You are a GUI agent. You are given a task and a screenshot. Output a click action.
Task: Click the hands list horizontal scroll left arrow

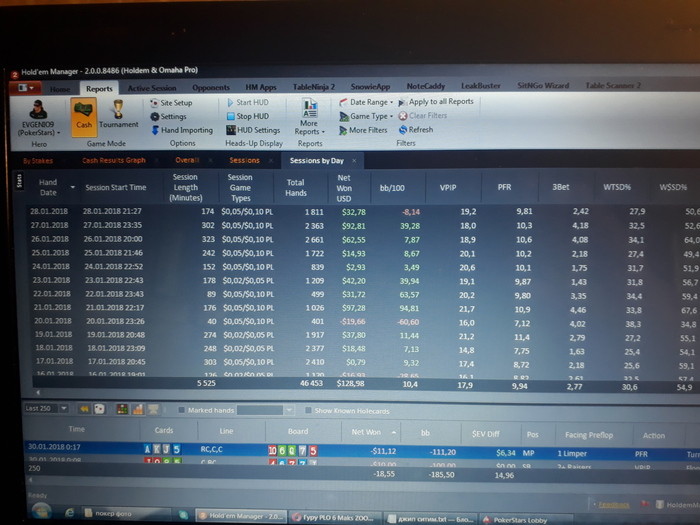(31, 480)
